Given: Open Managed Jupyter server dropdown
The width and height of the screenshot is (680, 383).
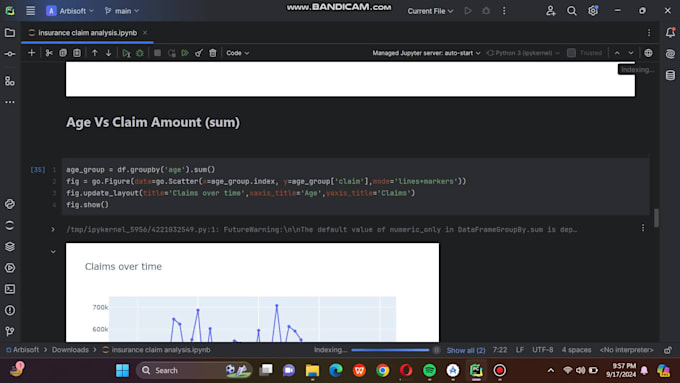Looking at the screenshot, I should (x=426, y=53).
